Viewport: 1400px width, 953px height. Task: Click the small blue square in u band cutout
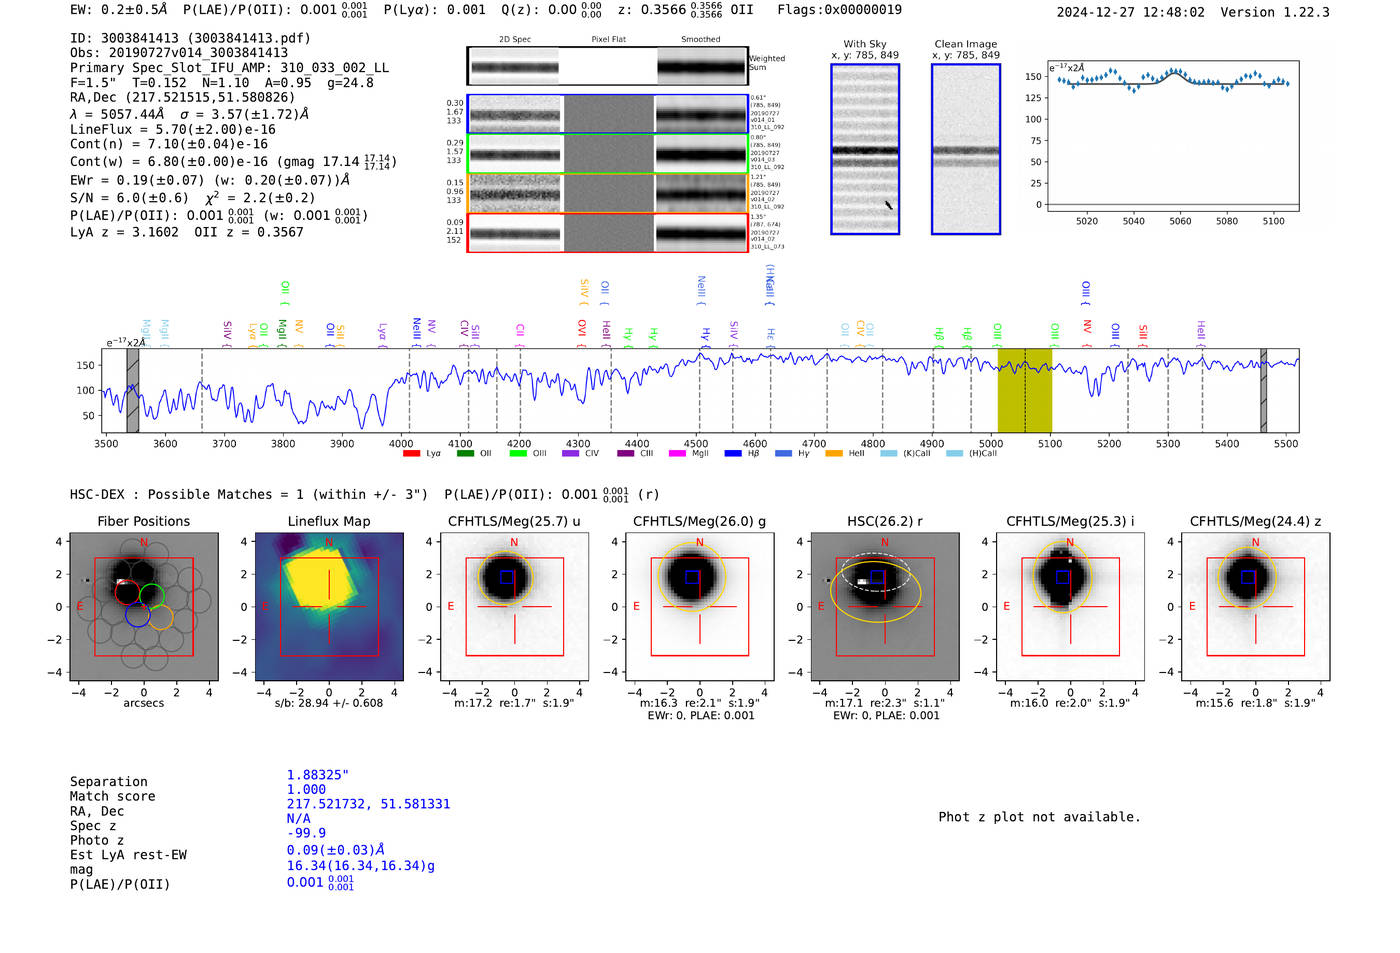pos(506,577)
